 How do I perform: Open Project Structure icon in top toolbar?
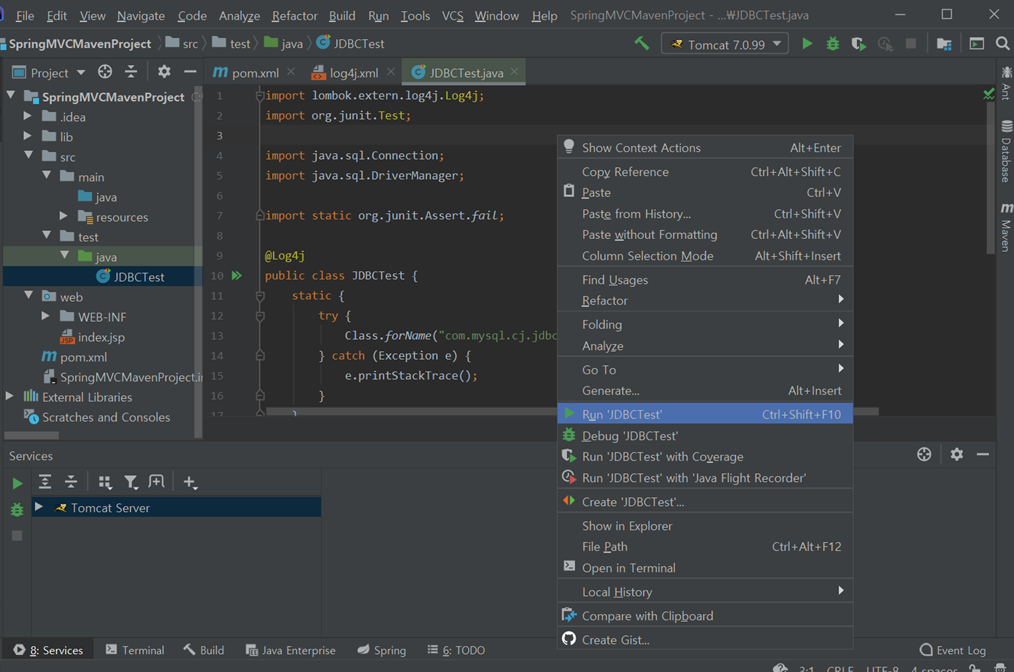tap(944, 44)
